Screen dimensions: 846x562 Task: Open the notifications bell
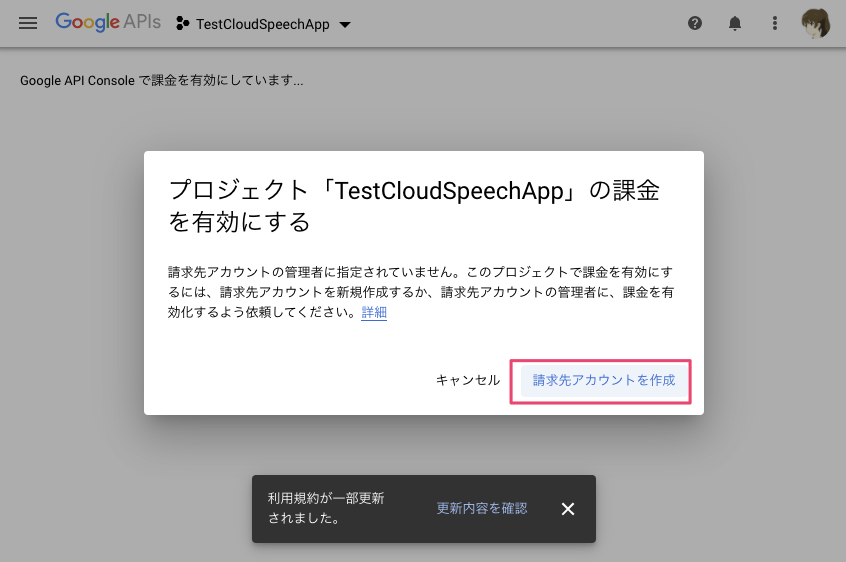click(x=735, y=23)
